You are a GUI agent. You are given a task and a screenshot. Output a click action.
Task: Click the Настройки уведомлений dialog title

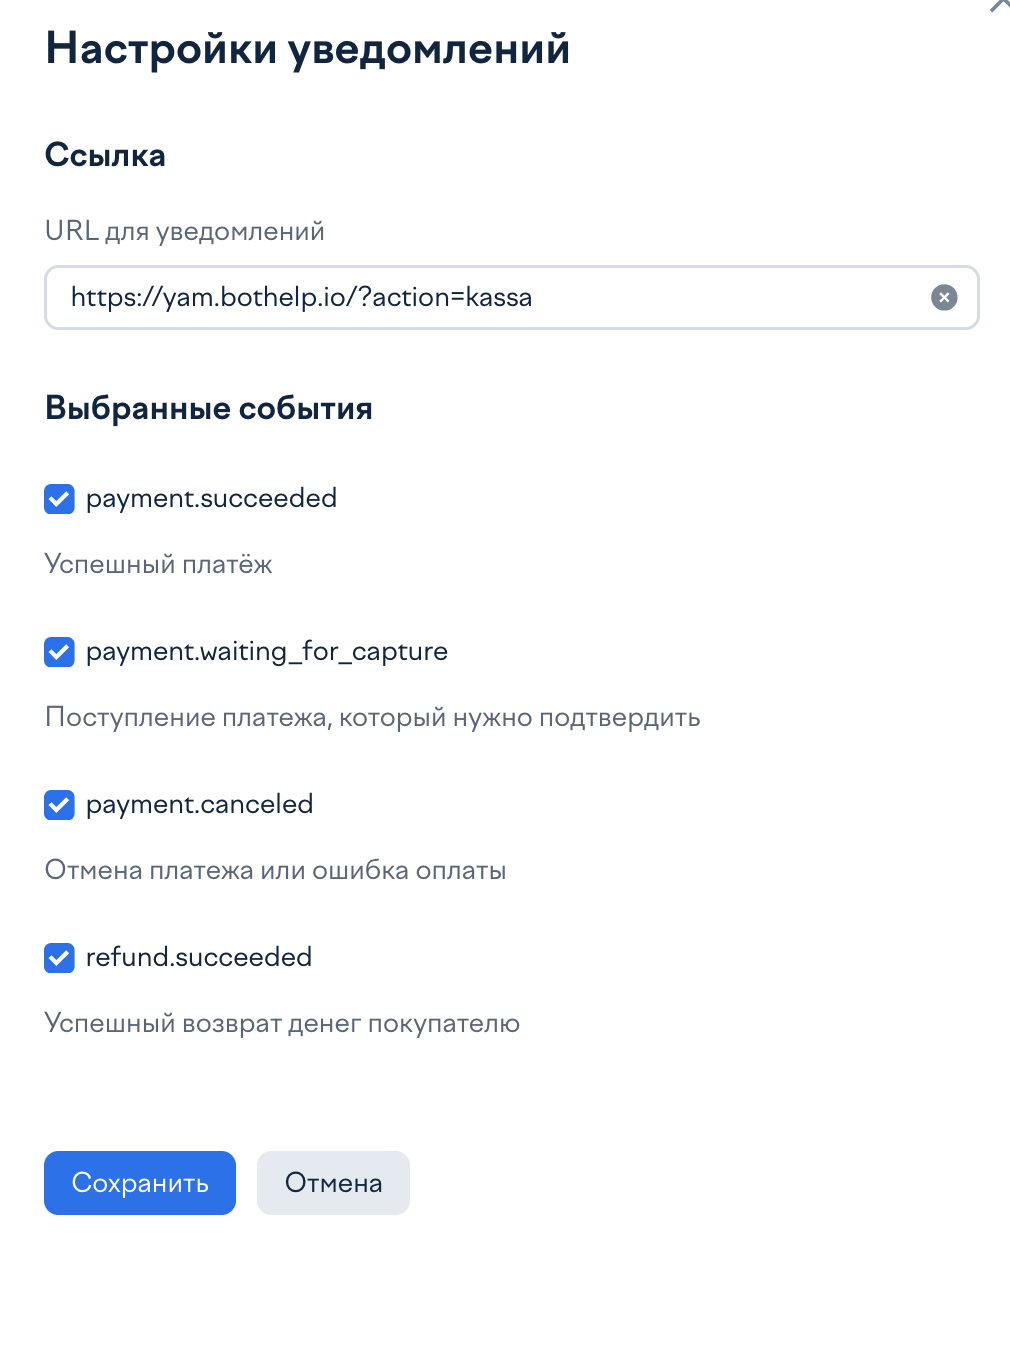tap(308, 49)
